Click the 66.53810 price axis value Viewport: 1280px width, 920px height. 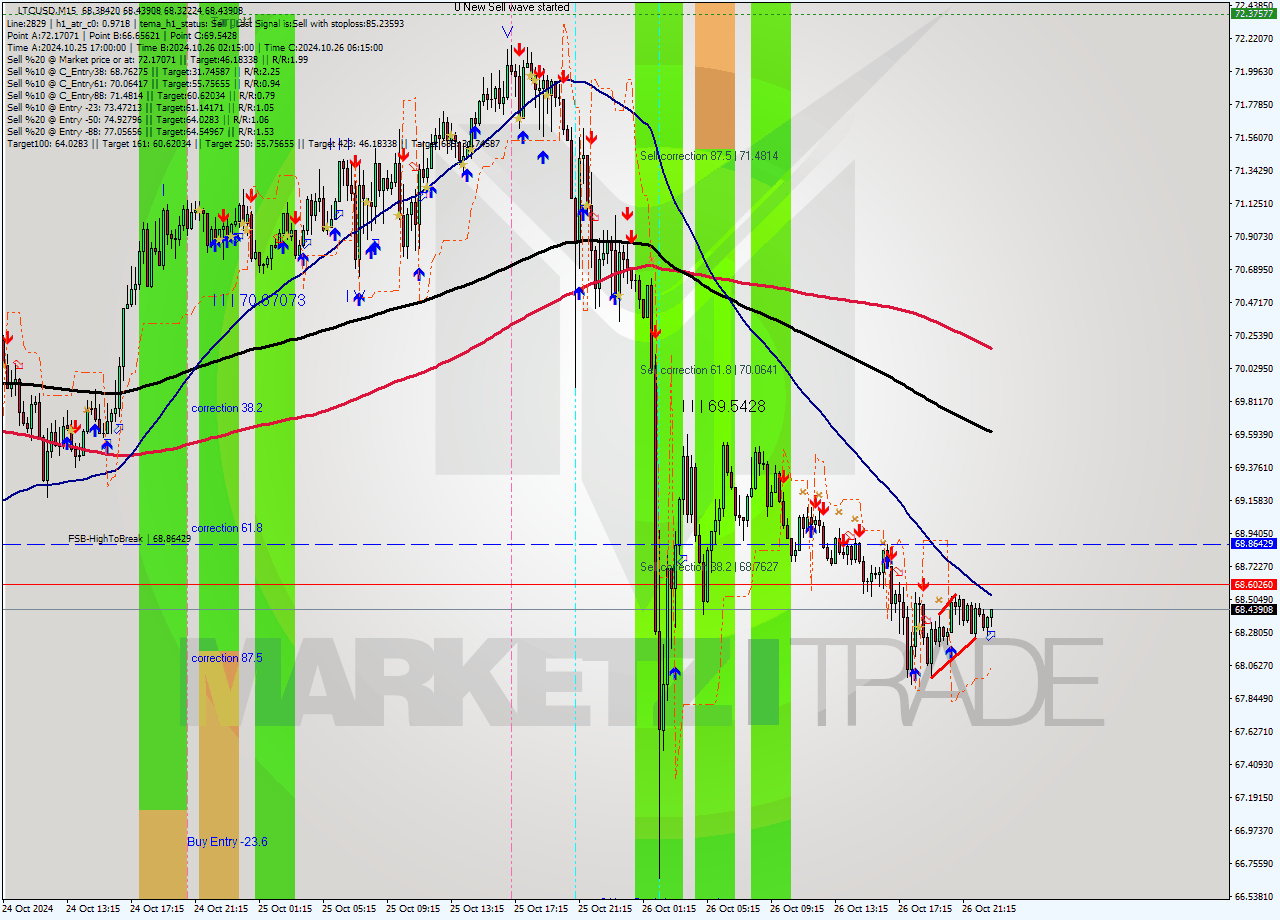pyautogui.click(x=1253, y=896)
